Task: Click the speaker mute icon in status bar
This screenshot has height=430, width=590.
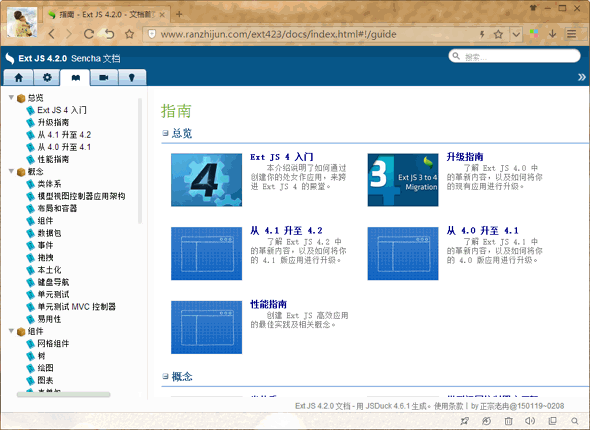Action: (x=530, y=421)
